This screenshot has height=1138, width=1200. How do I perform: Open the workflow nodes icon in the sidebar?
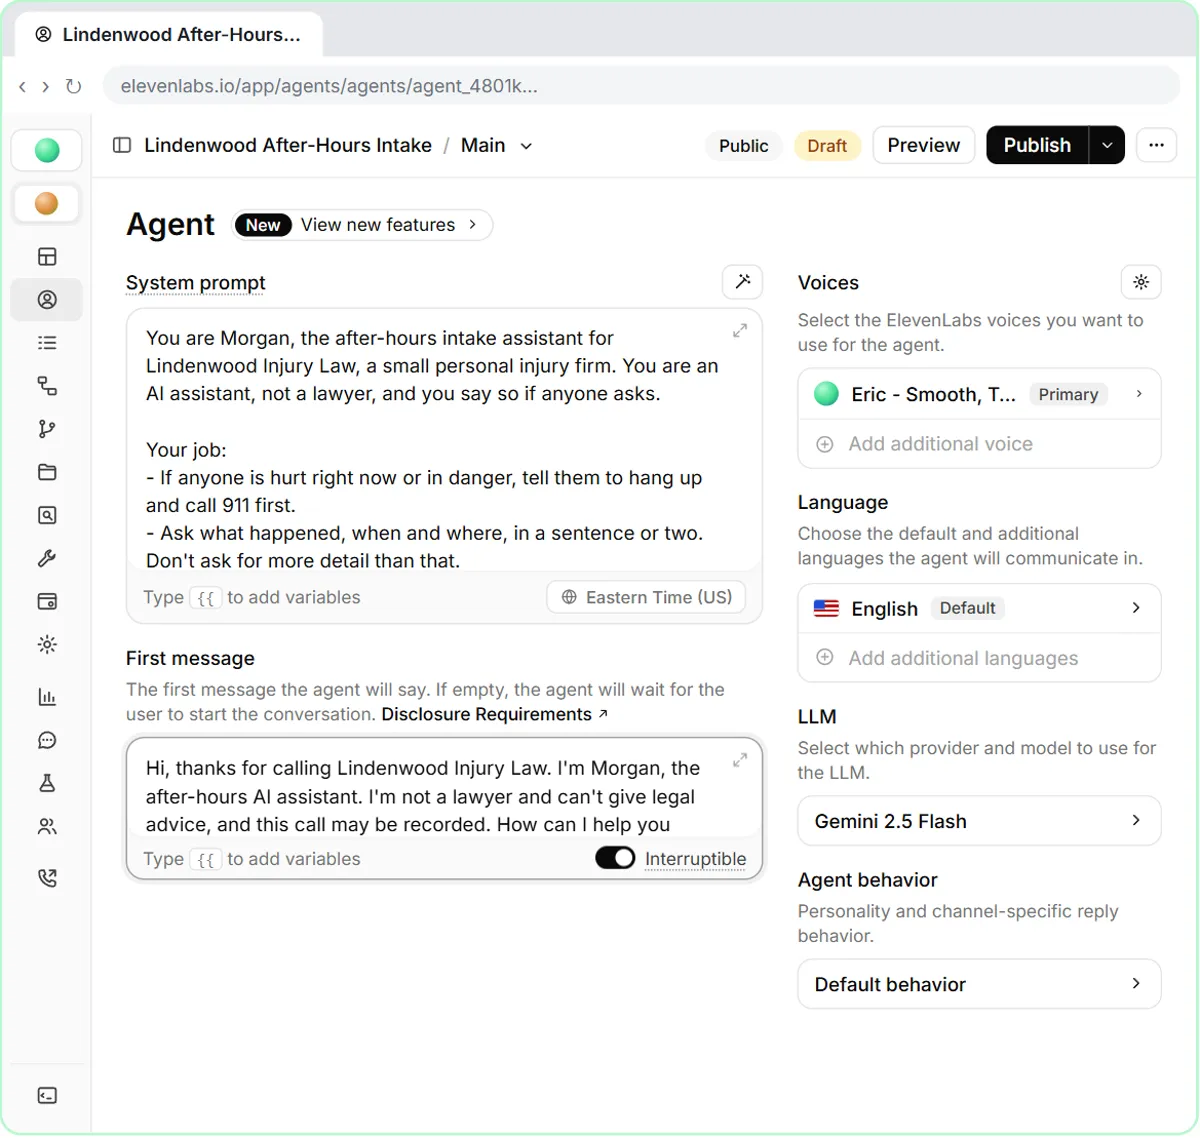(47, 386)
